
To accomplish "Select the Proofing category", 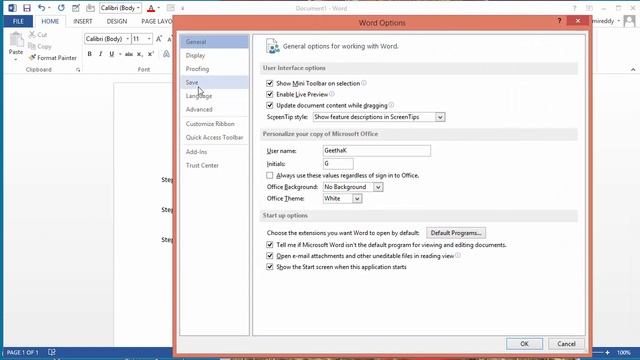I will [214, 69].
